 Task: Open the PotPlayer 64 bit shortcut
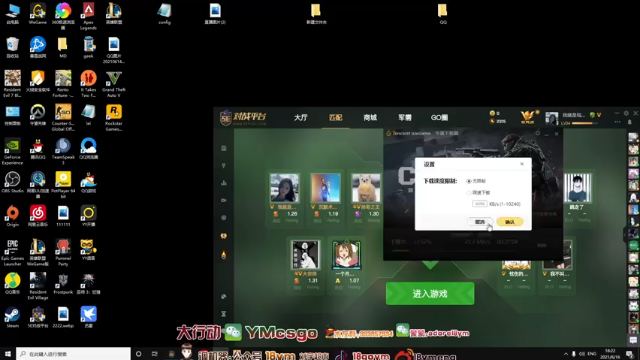tap(63, 185)
